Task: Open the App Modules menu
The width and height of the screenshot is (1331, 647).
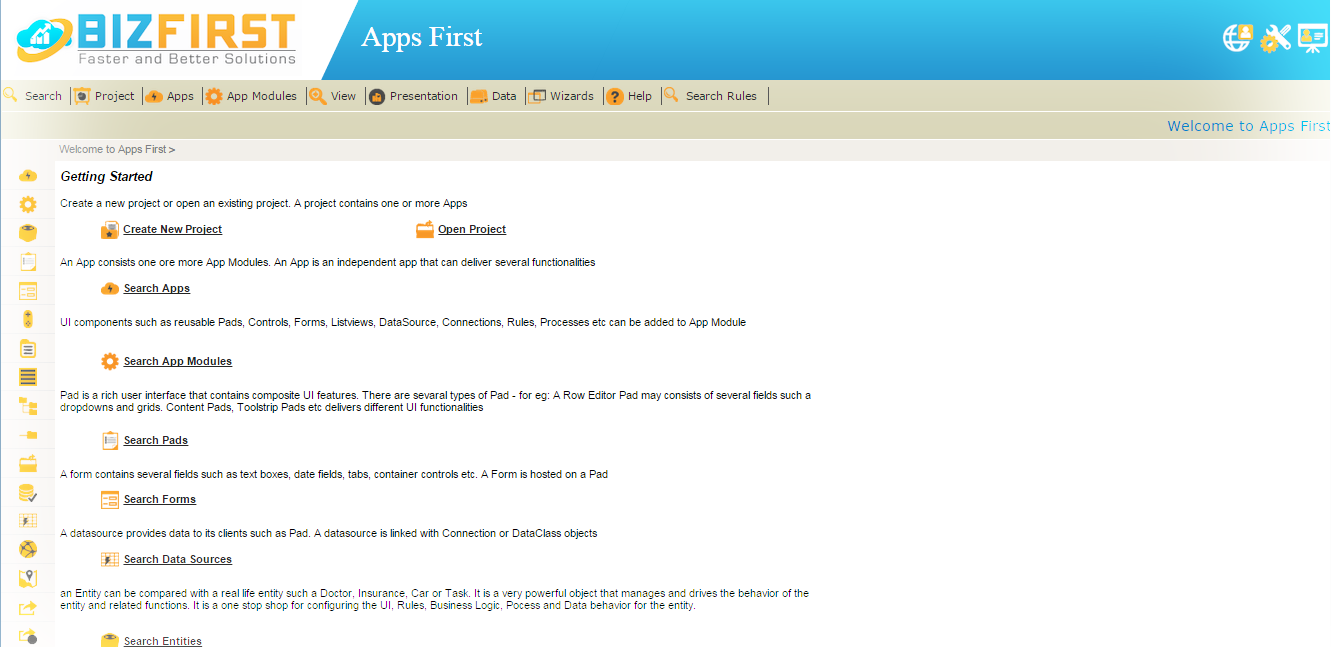Action: tap(251, 96)
